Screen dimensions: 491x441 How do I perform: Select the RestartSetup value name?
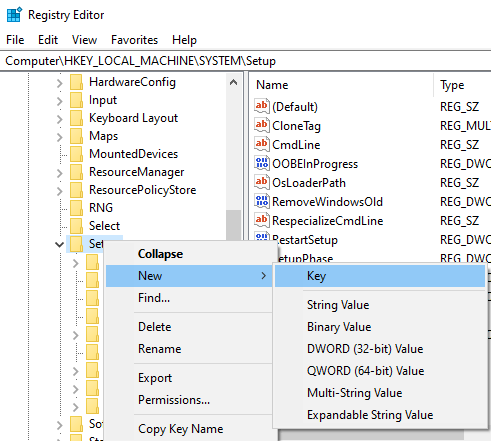[x=305, y=240]
